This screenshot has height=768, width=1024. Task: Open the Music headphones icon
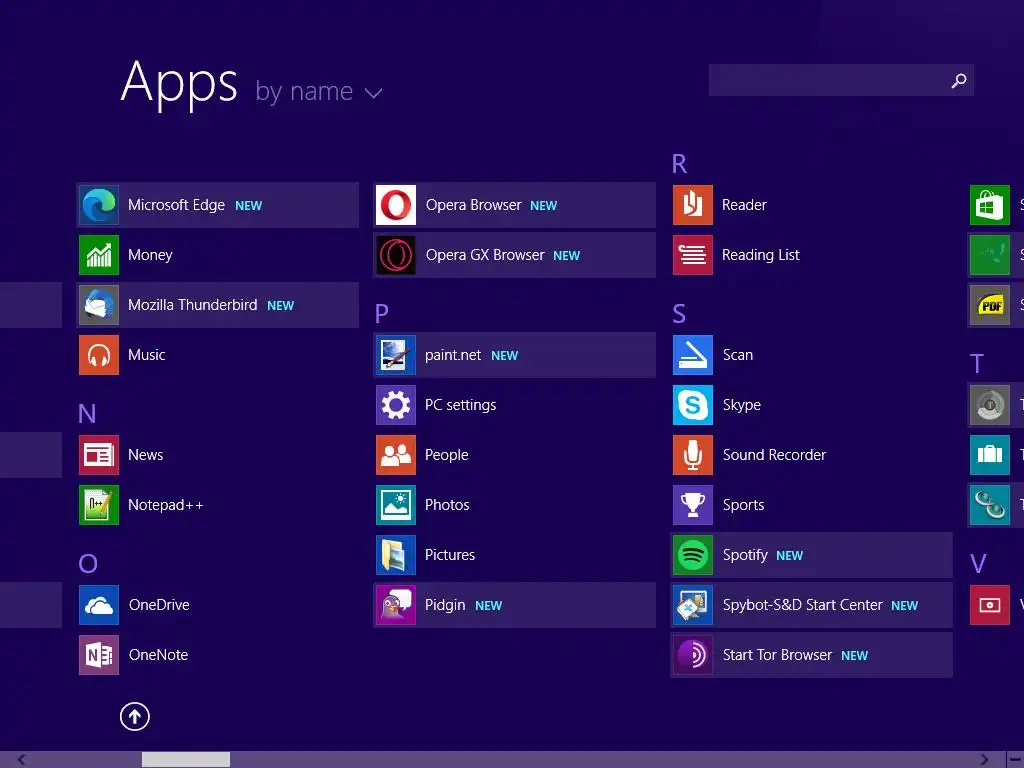click(99, 355)
